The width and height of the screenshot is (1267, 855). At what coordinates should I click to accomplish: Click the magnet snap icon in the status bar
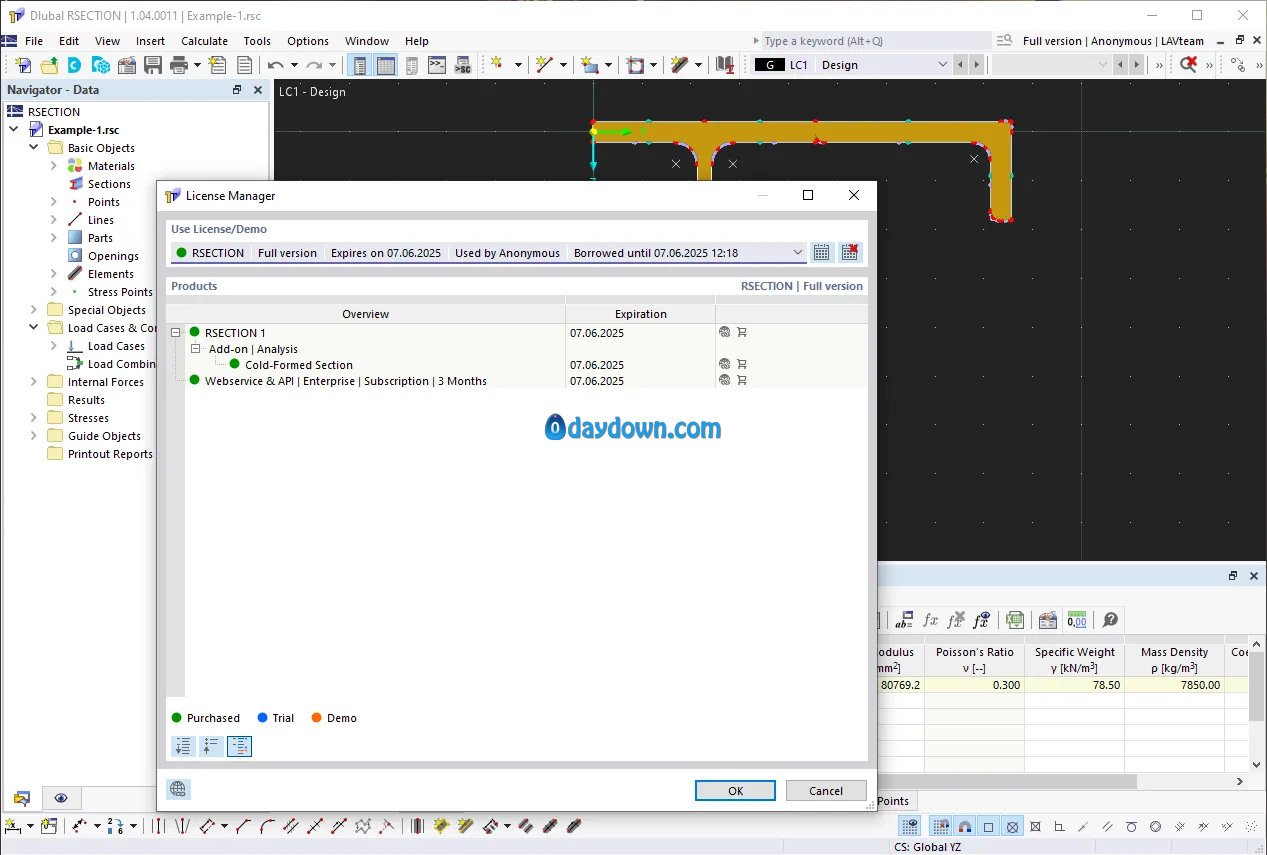coord(965,827)
